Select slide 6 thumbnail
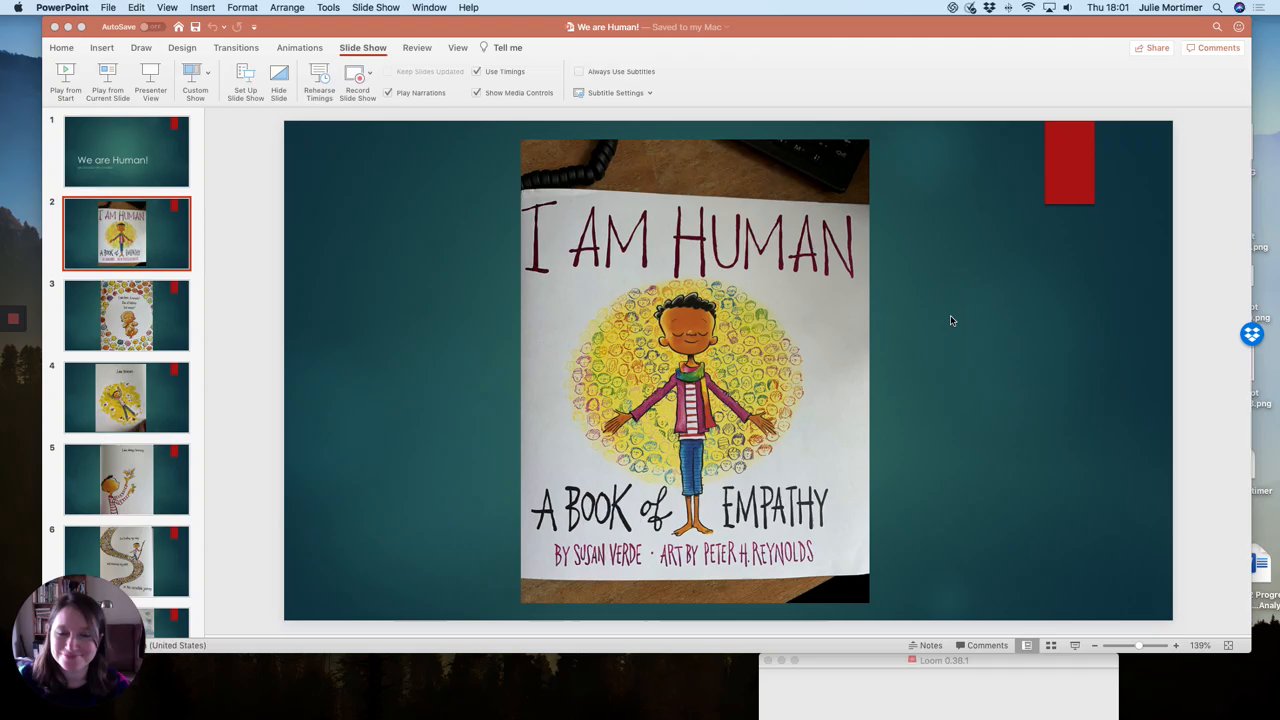Viewport: 1280px width, 720px height. 126,562
